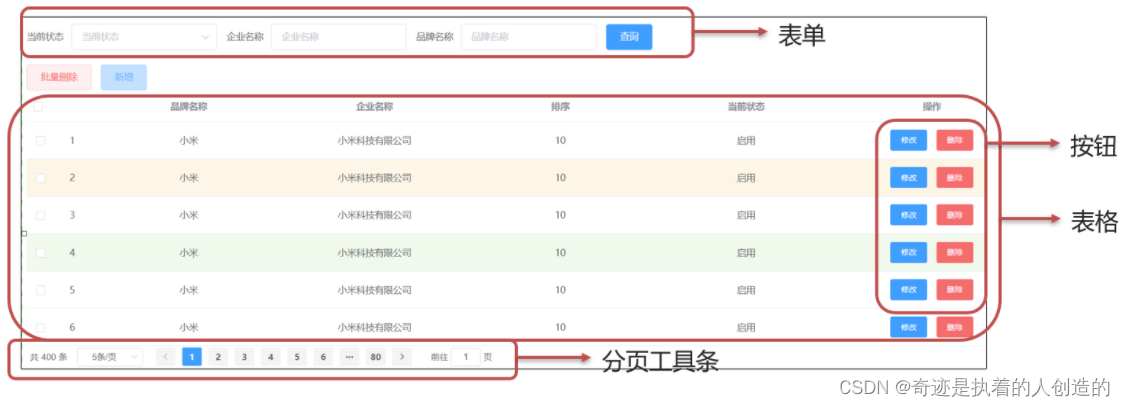Expand the 5条/页 page size selector

click(x=110, y=357)
